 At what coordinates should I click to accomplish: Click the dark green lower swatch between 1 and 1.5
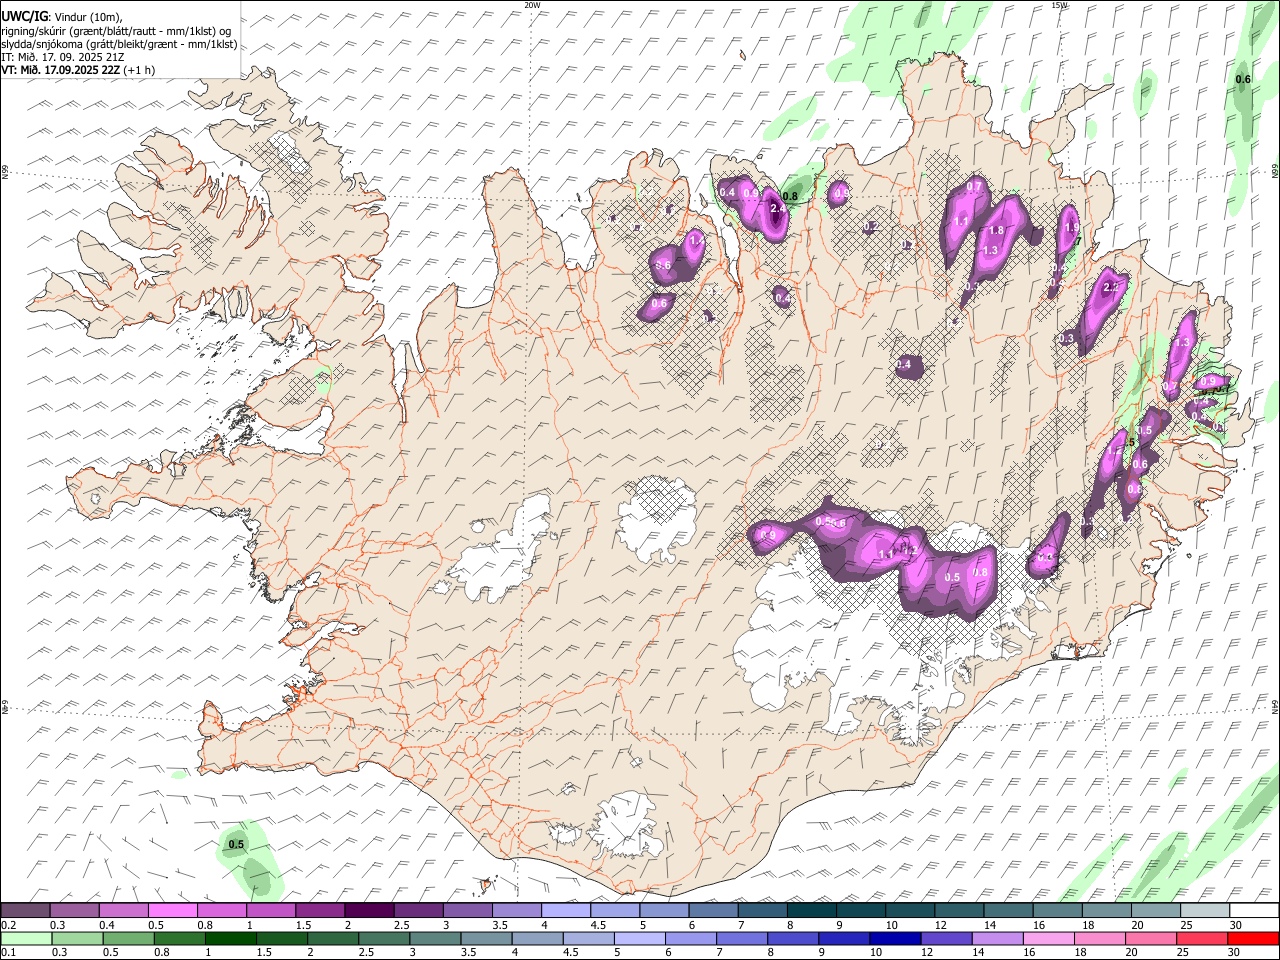(231, 938)
